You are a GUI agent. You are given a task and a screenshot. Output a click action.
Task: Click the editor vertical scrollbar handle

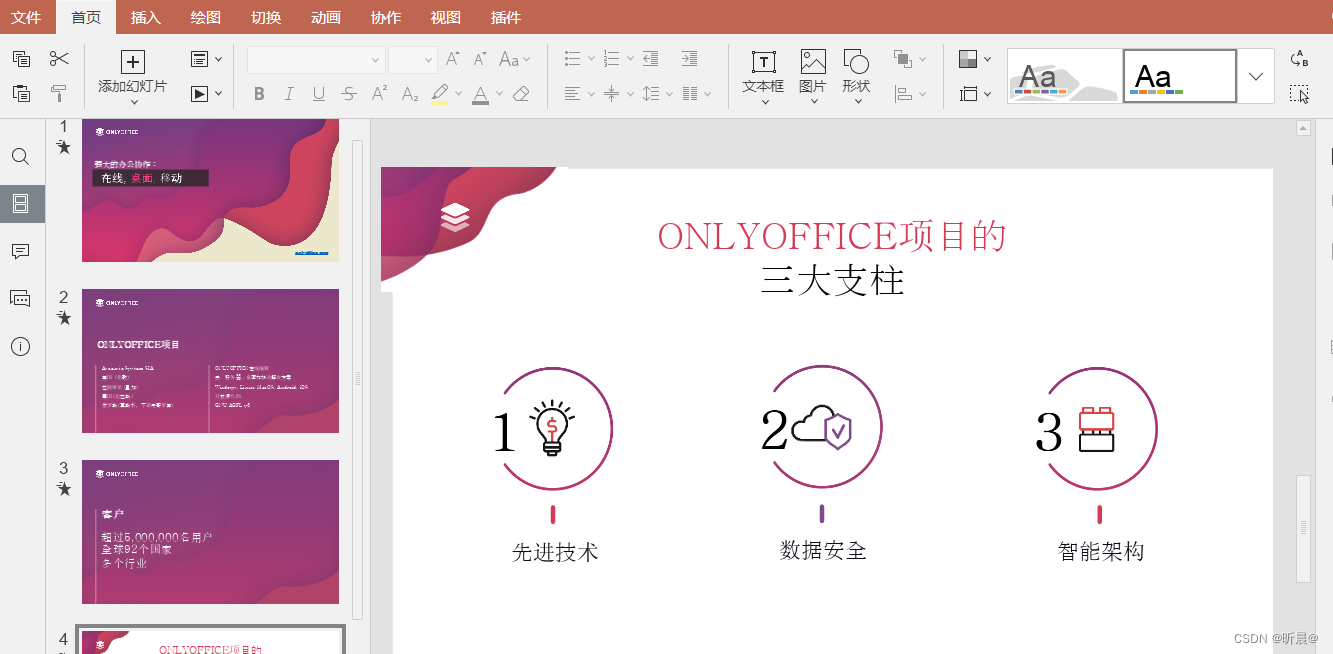[x=1303, y=528]
